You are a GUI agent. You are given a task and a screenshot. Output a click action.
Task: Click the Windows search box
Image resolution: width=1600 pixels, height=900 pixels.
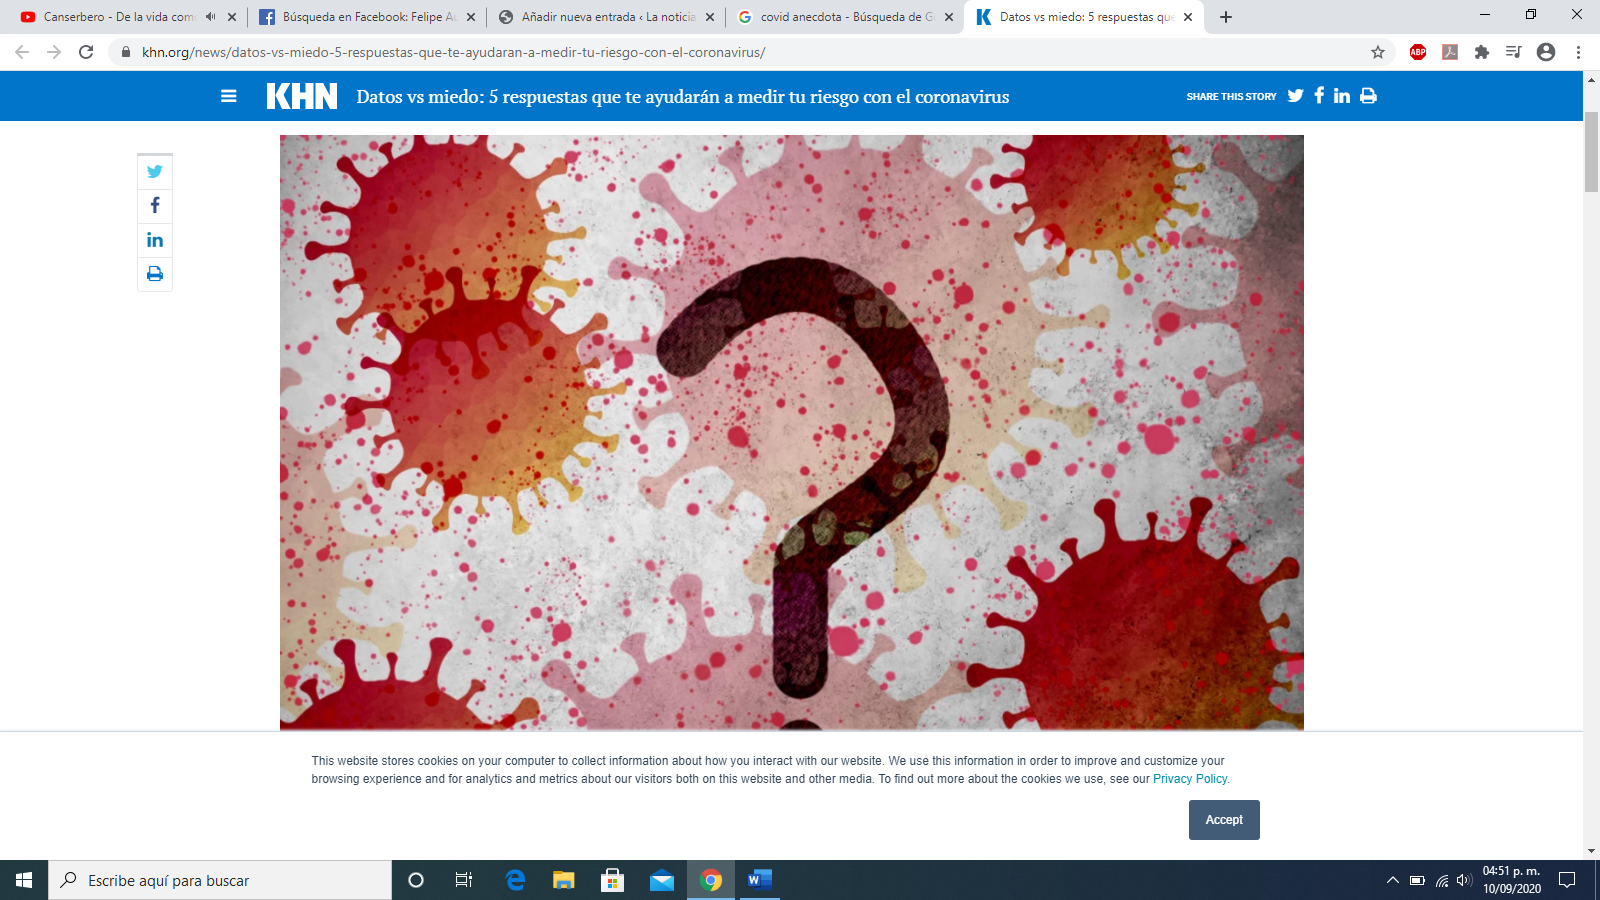(220, 881)
